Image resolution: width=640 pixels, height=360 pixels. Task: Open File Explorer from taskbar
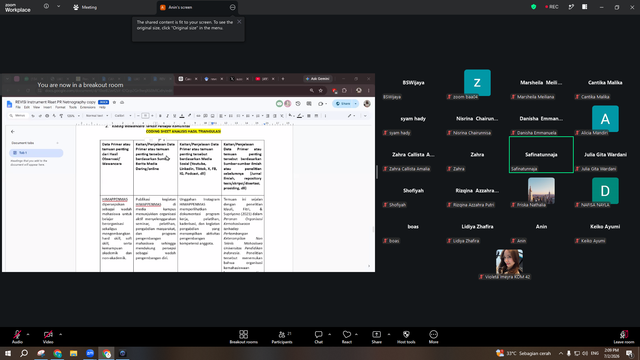73,353
